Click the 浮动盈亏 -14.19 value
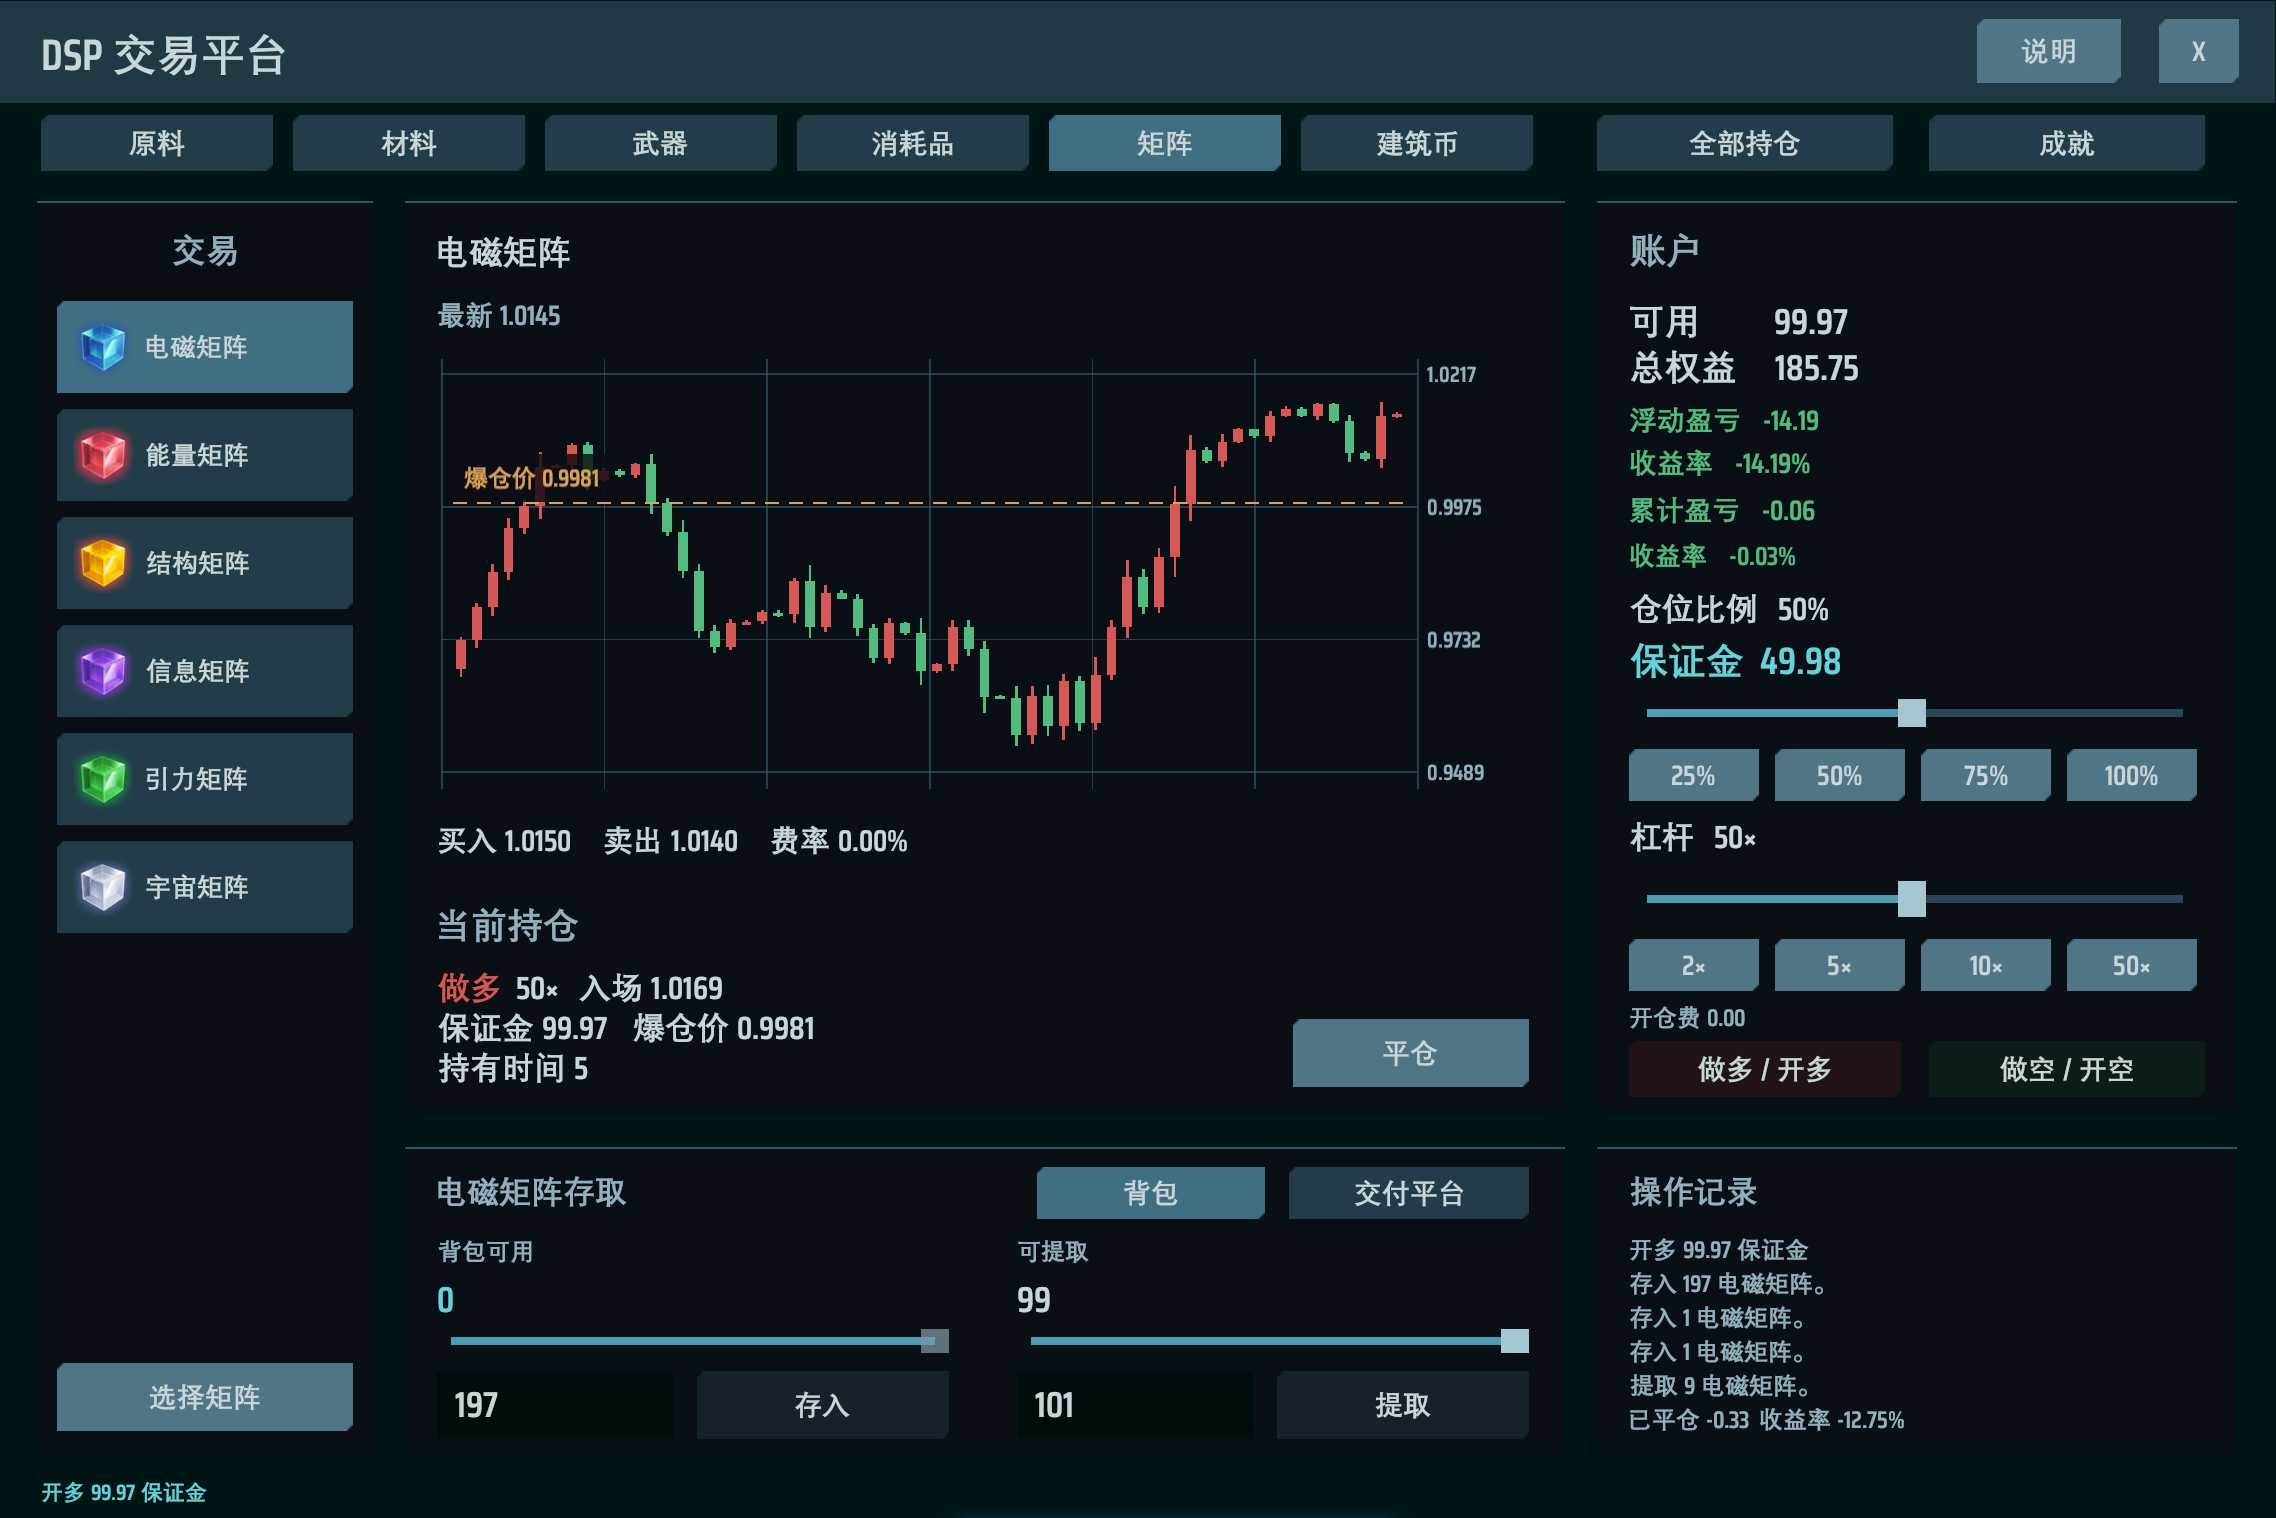2276x1518 pixels. (1724, 420)
